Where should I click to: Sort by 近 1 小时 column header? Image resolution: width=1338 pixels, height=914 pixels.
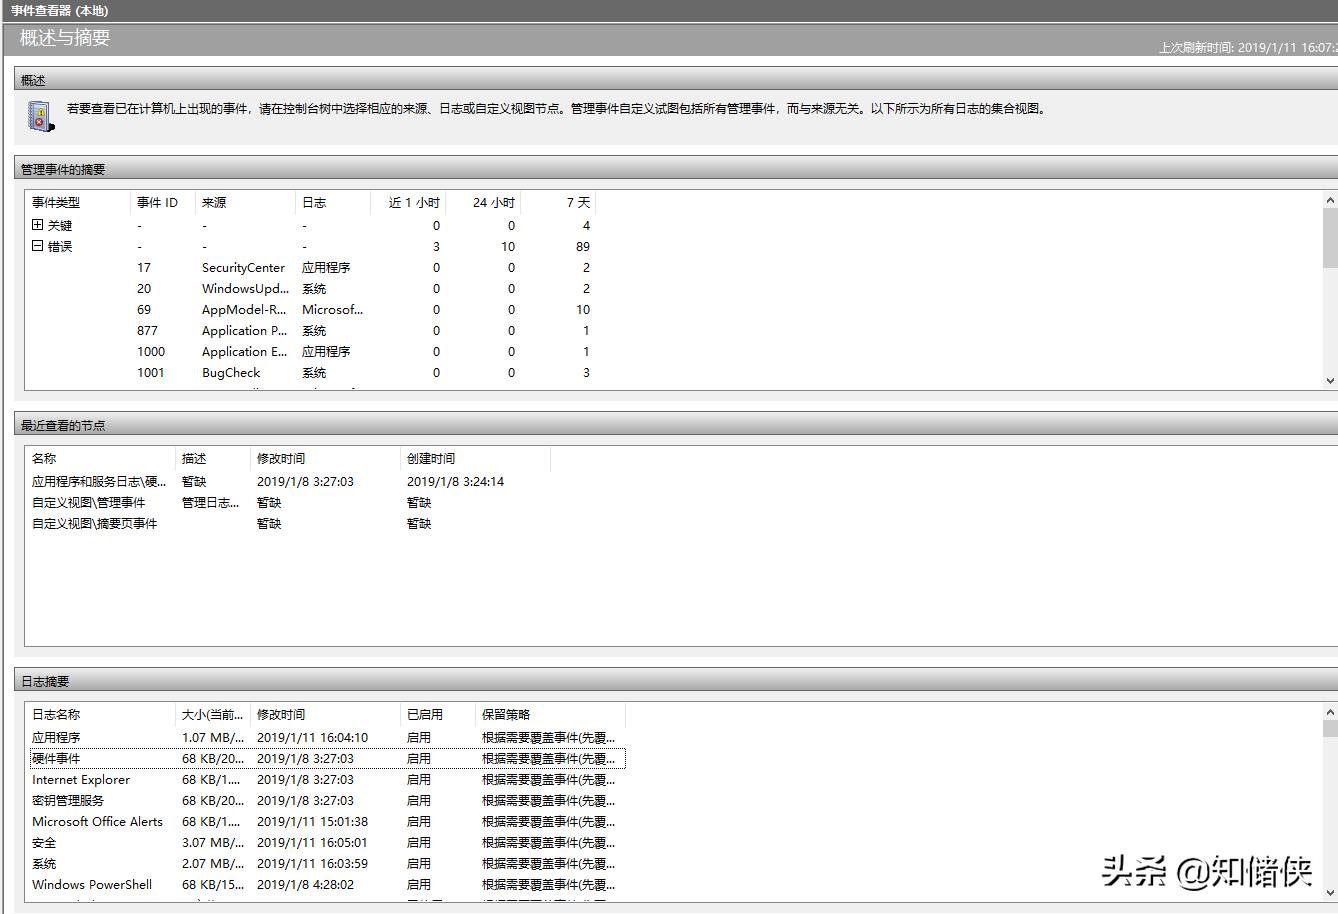pyautogui.click(x=408, y=202)
